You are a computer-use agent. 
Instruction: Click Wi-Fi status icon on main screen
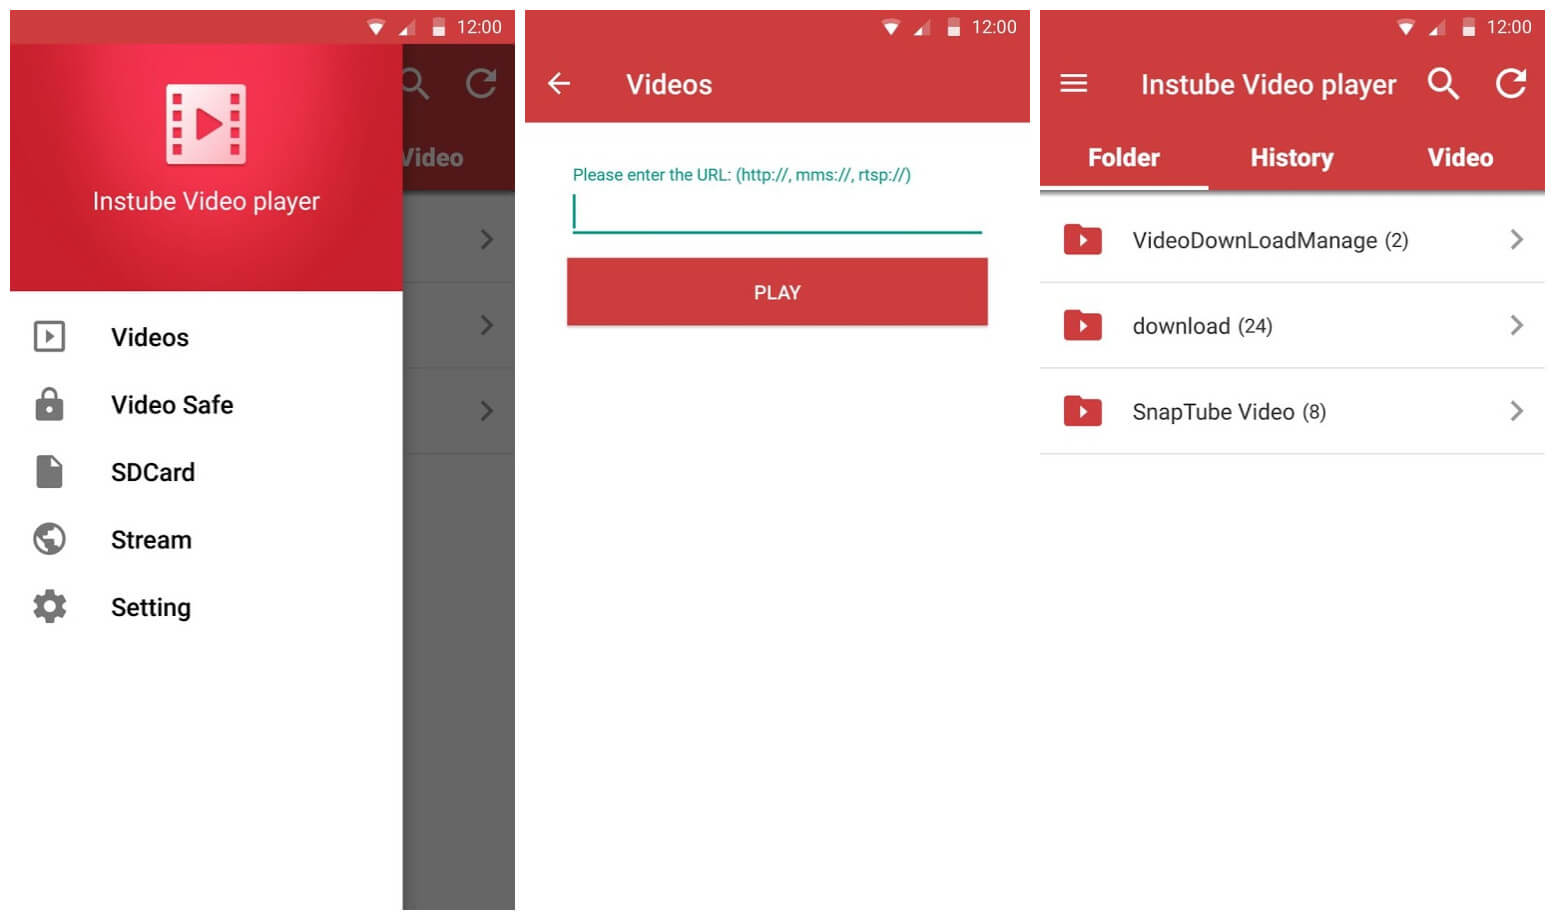click(x=1406, y=28)
